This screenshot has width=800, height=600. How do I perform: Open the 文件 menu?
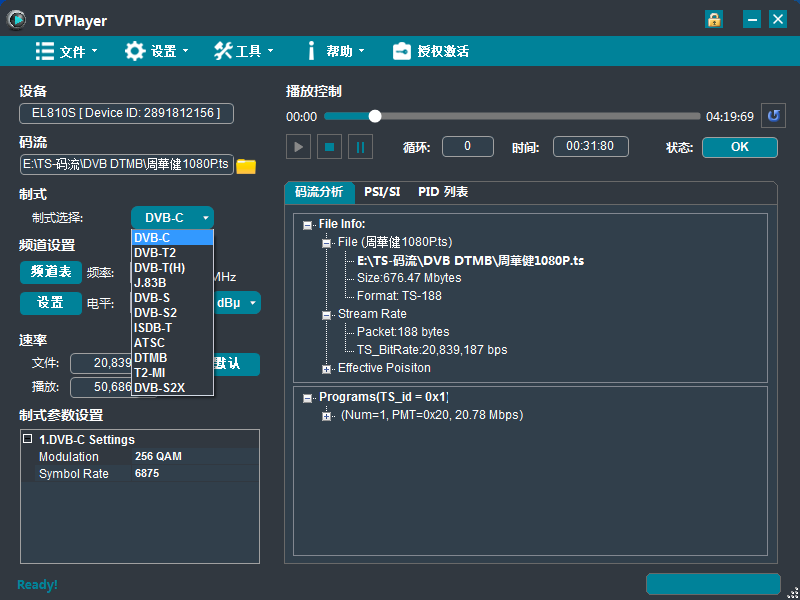pos(66,51)
